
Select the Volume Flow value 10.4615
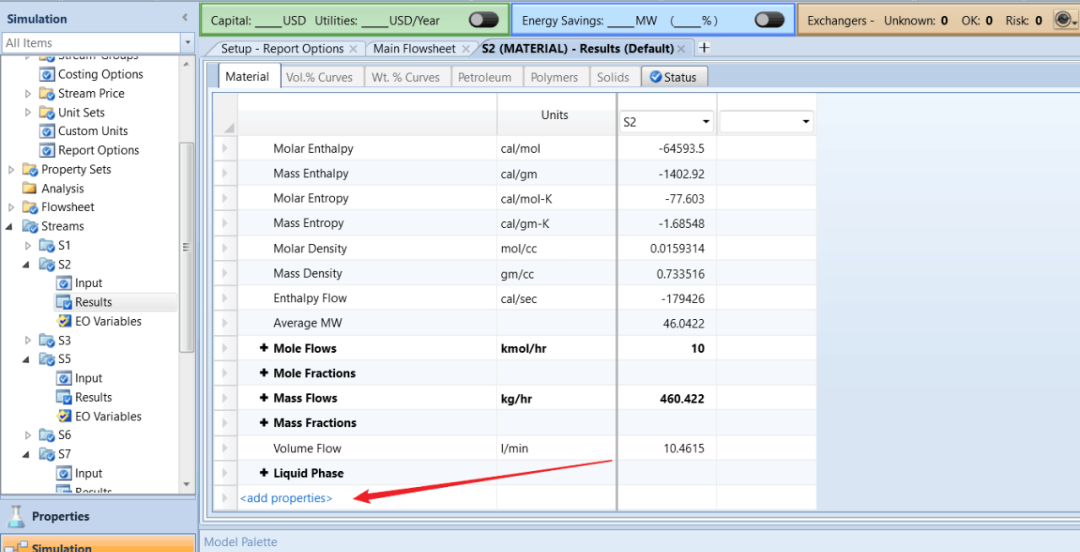coord(685,449)
